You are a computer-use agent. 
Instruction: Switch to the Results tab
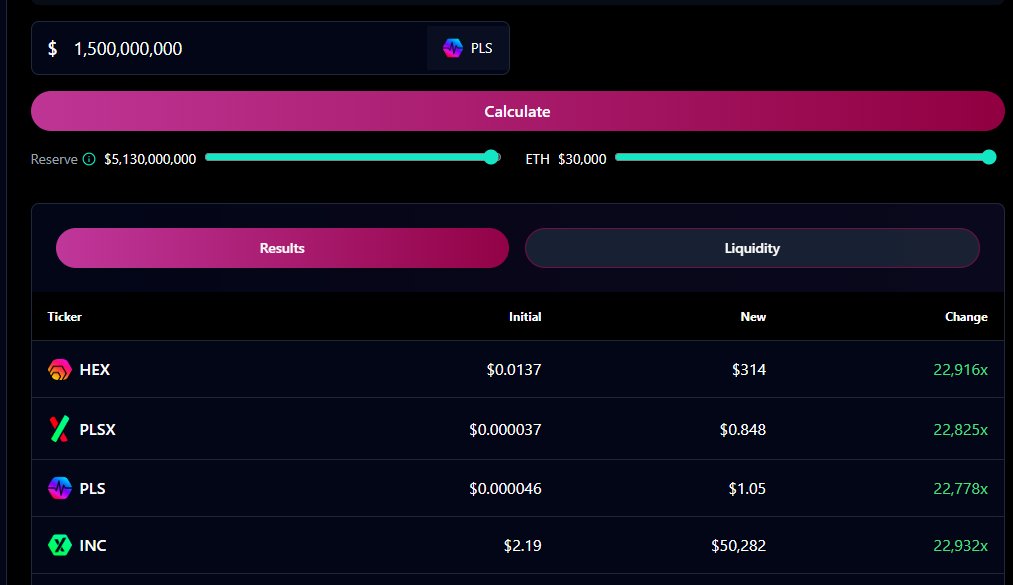click(x=282, y=248)
